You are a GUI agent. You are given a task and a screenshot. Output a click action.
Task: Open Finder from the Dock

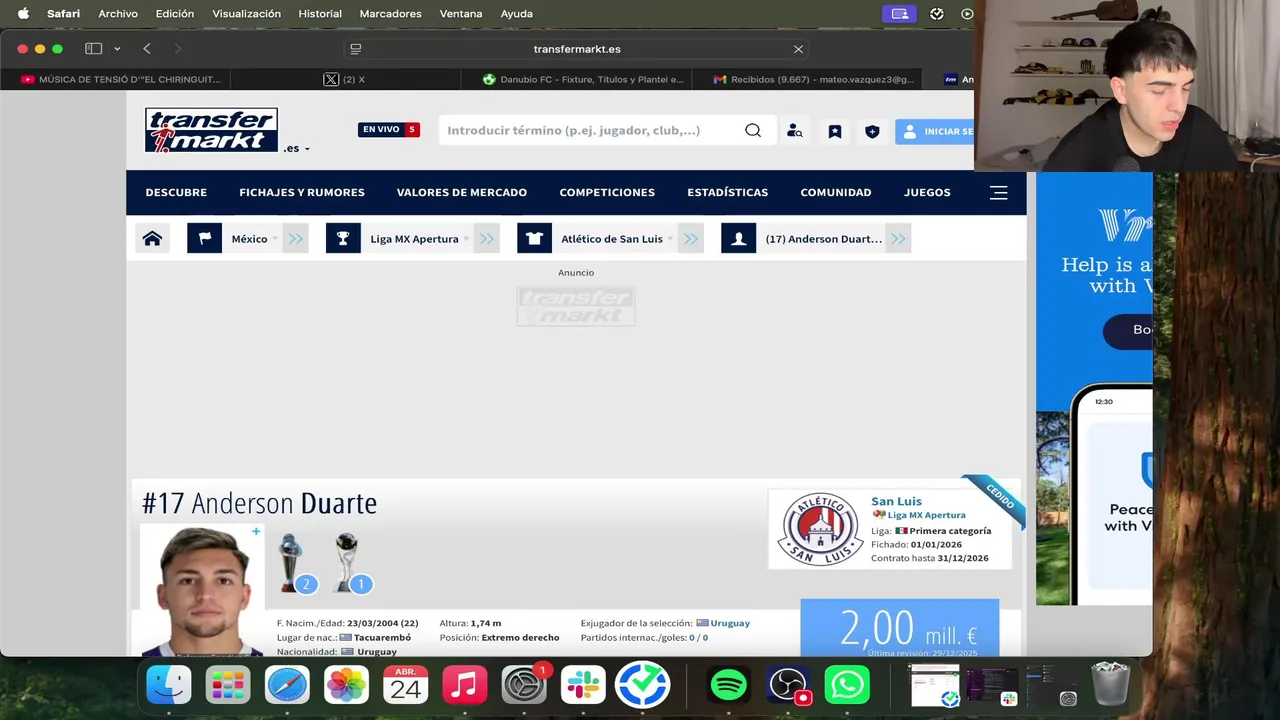coord(169,685)
